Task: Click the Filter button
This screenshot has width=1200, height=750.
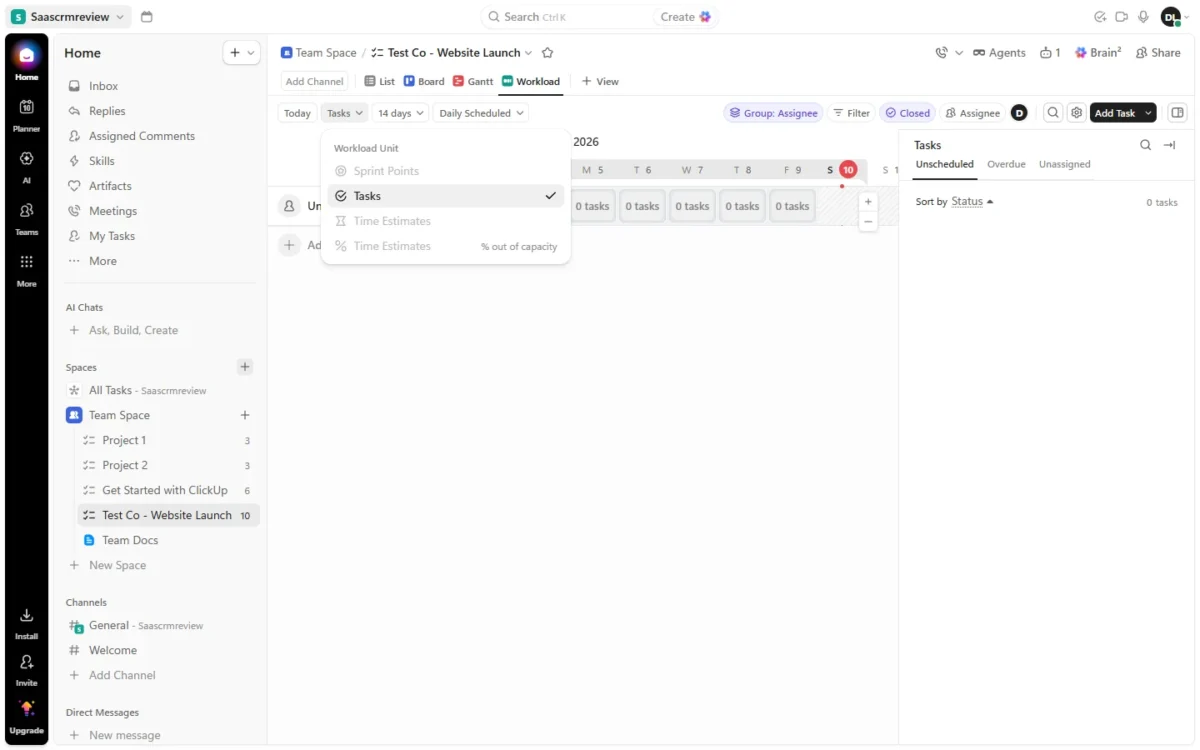Action: click(x=852, y=113)
